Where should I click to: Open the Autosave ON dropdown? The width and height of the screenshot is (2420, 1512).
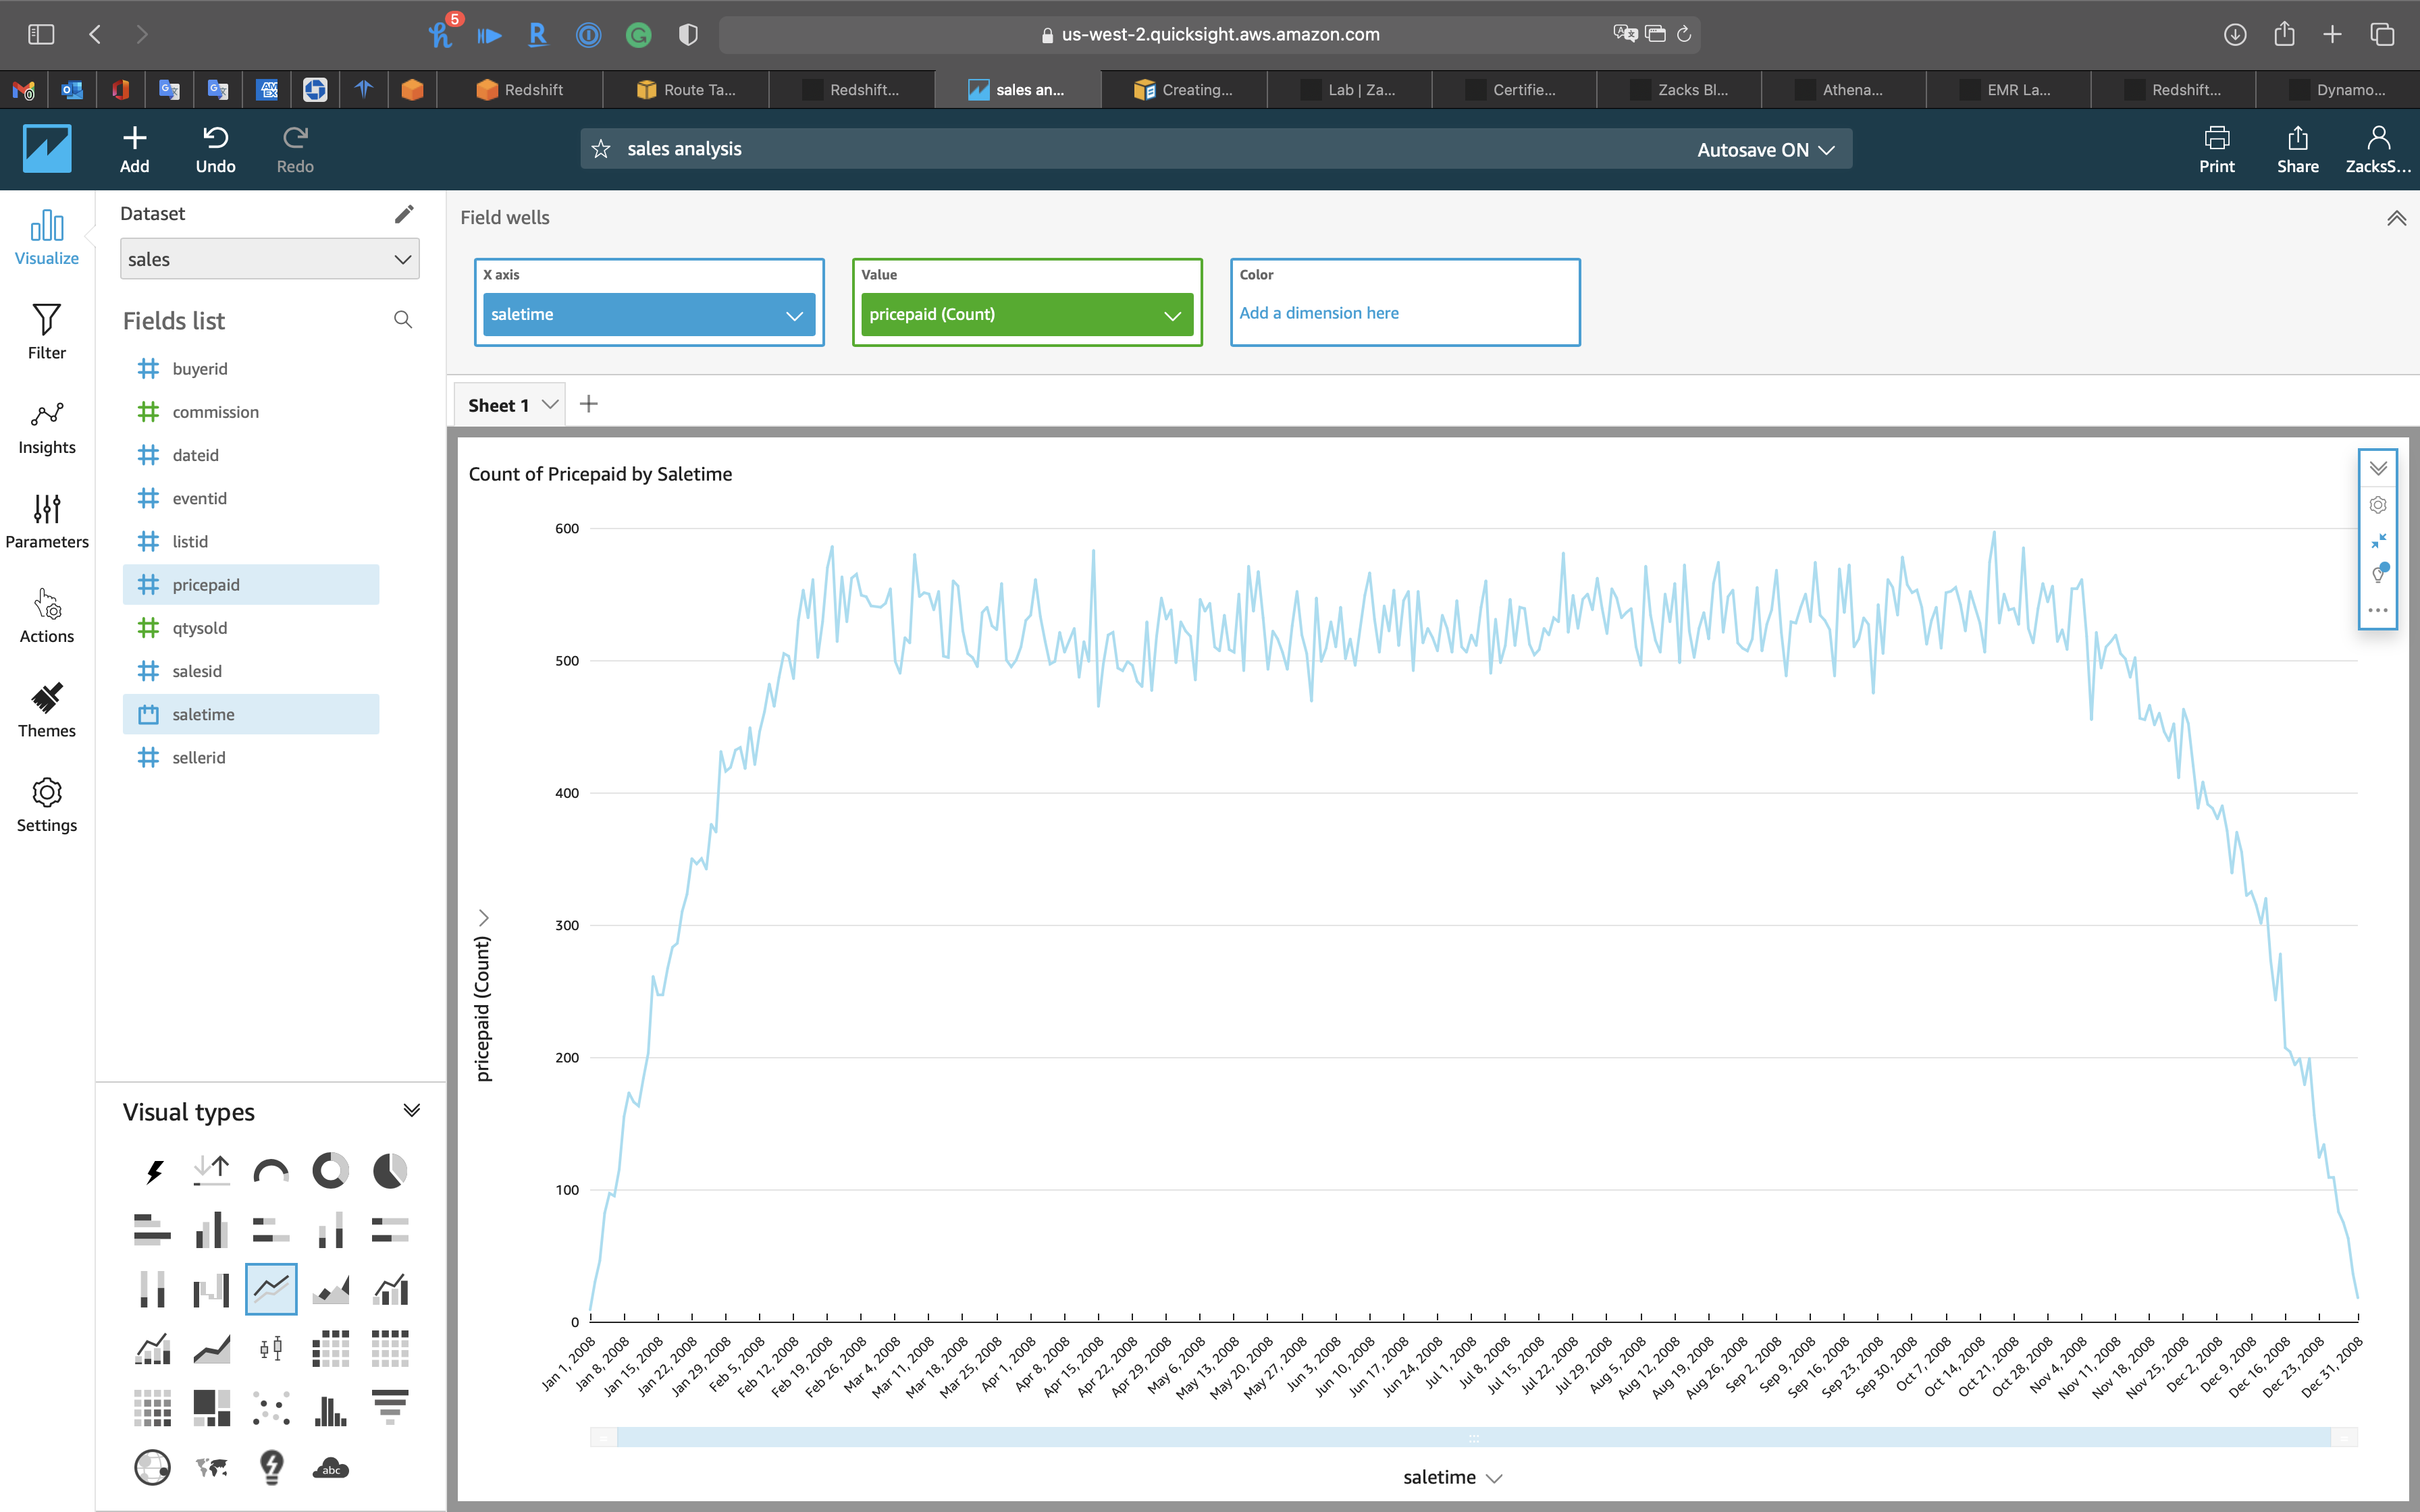(x=1765, y=150)
